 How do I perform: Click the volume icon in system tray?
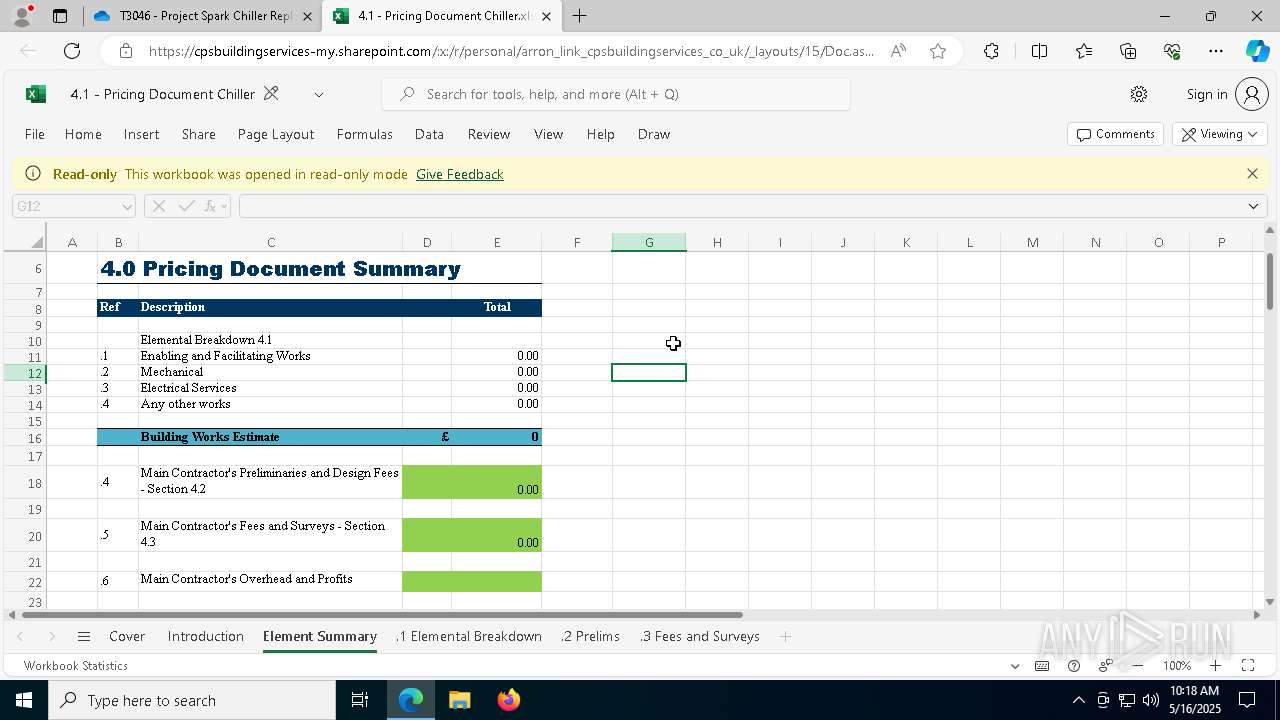(x=1150, y=700)
